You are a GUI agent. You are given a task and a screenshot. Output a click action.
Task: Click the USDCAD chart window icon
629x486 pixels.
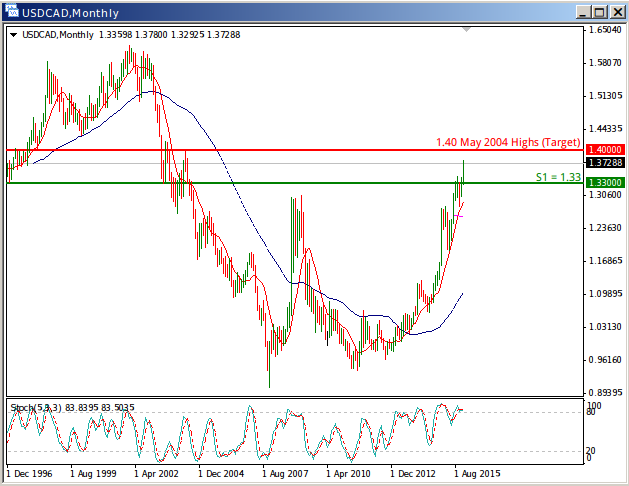[12, 12]
